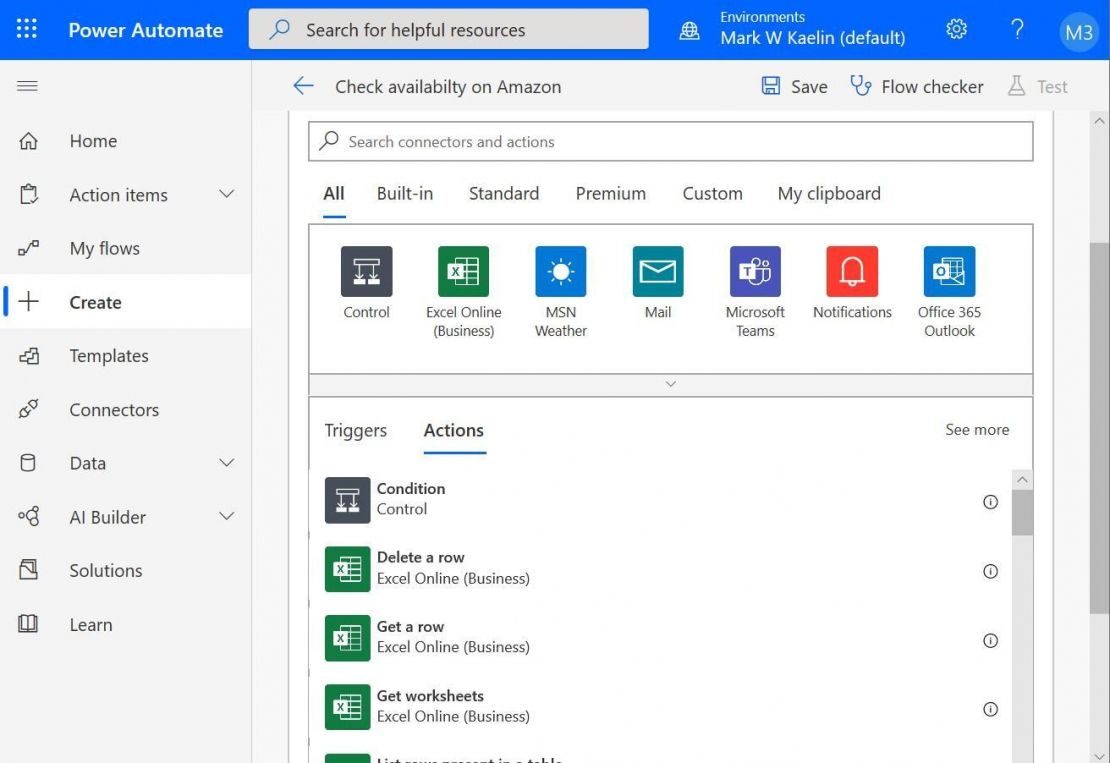This screenshot has width=1110, height=763.
Task: Click the Save button
Action: coord(794,87)
